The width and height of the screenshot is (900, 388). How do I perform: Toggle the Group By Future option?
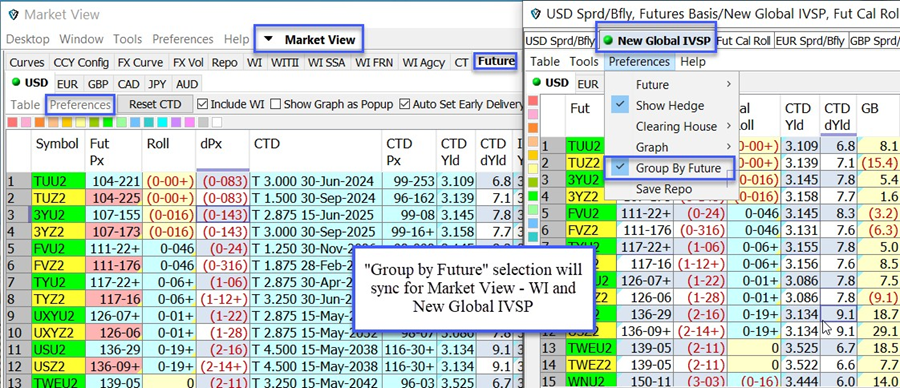[672, 168]
